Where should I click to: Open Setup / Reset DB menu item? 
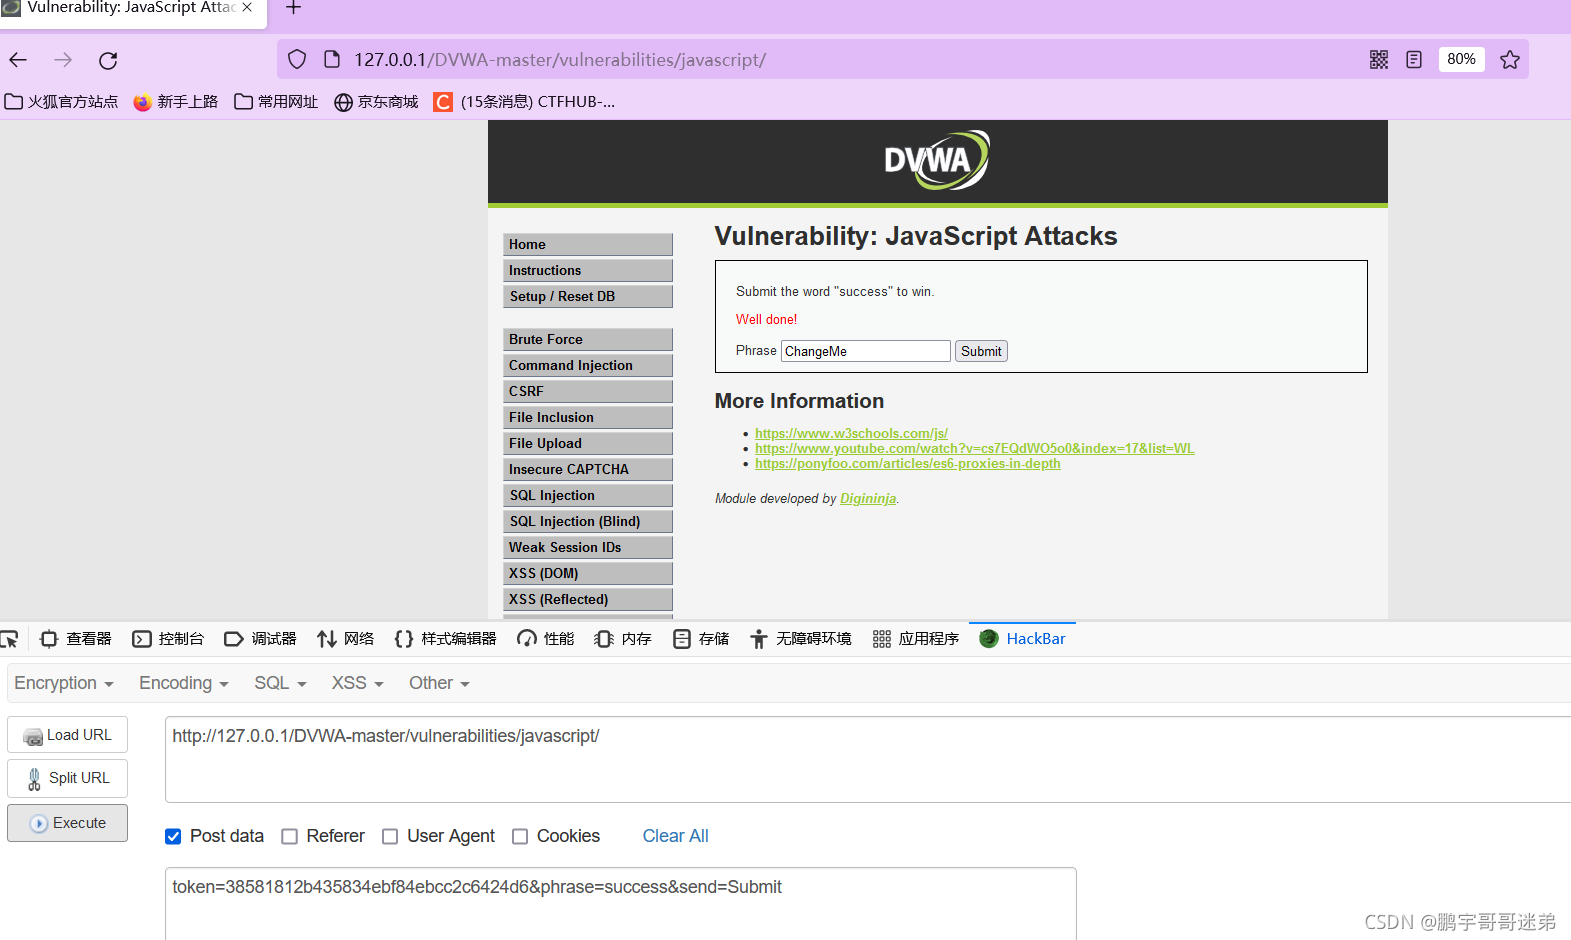point(587,296)
